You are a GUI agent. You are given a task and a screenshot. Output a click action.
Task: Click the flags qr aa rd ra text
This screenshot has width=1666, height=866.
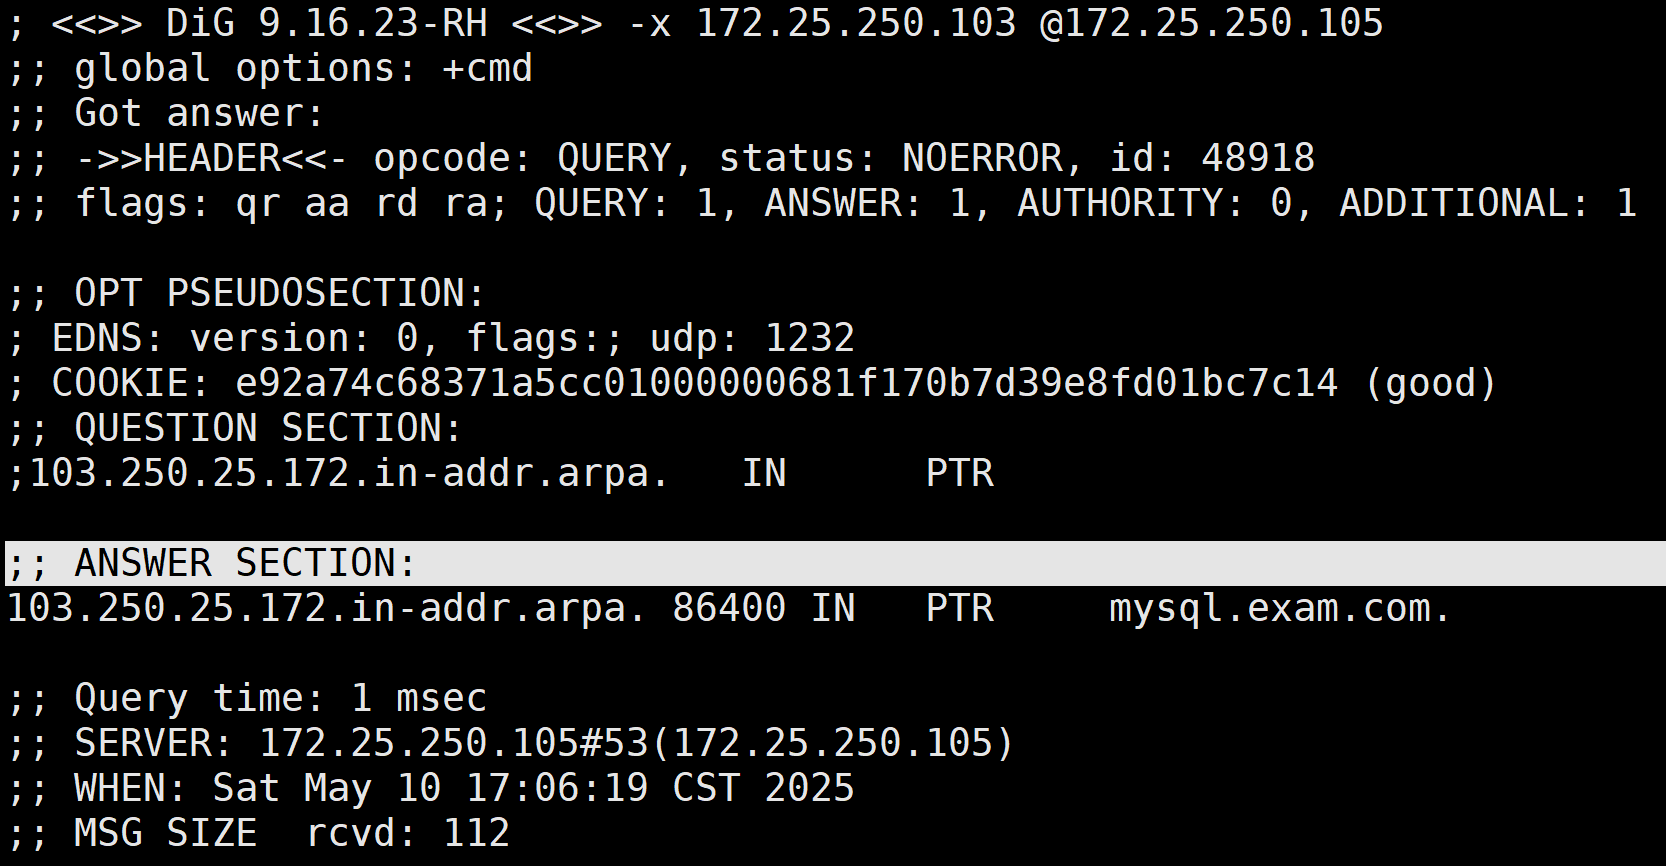tap(292, 203)
